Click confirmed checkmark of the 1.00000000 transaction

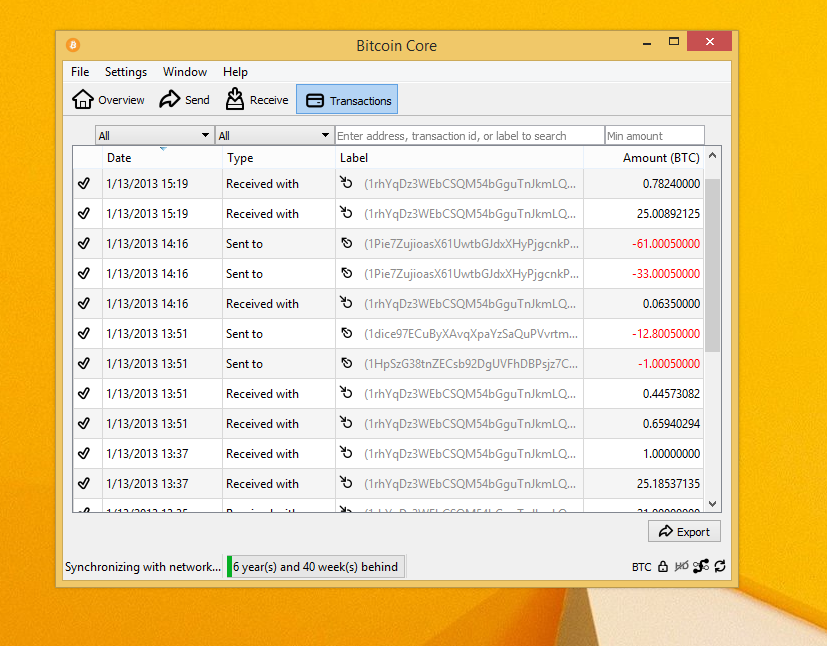pos(84,454)
